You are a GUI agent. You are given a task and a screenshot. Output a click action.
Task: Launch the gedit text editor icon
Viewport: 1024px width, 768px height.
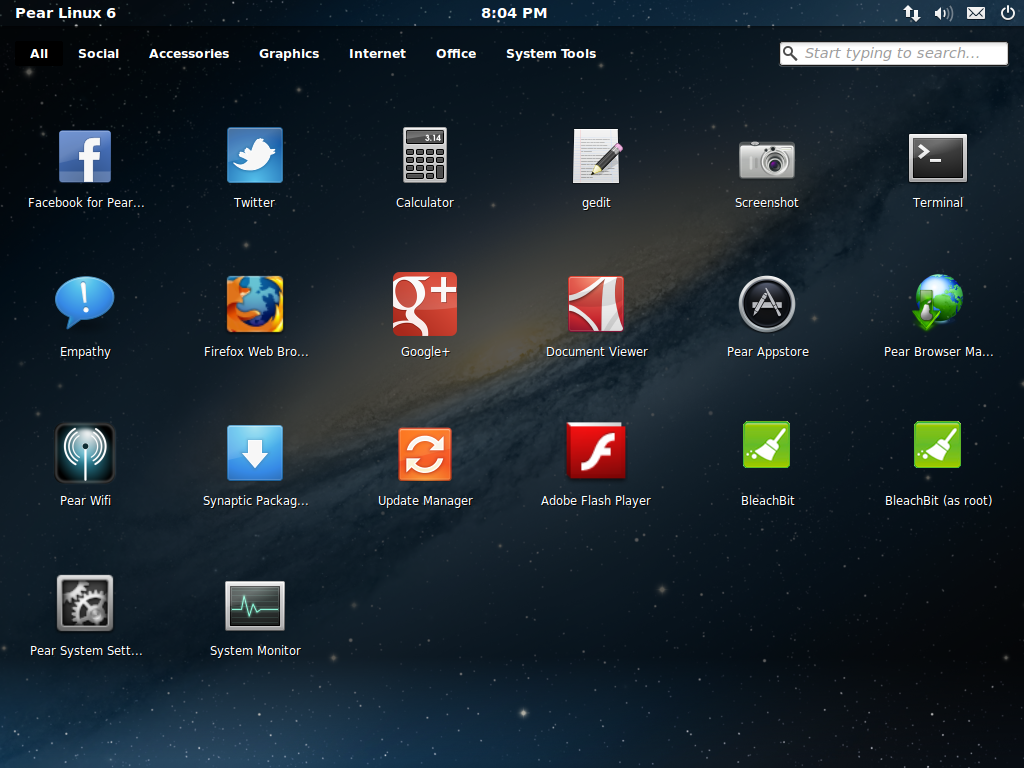click(596, 155)
